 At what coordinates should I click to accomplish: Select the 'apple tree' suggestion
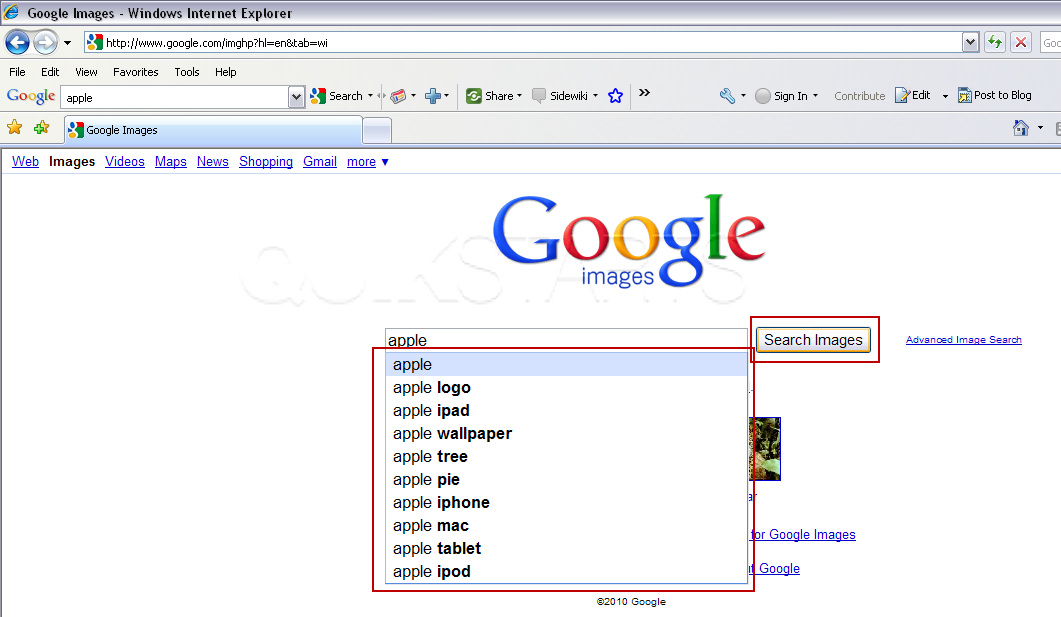pos(566,457)
